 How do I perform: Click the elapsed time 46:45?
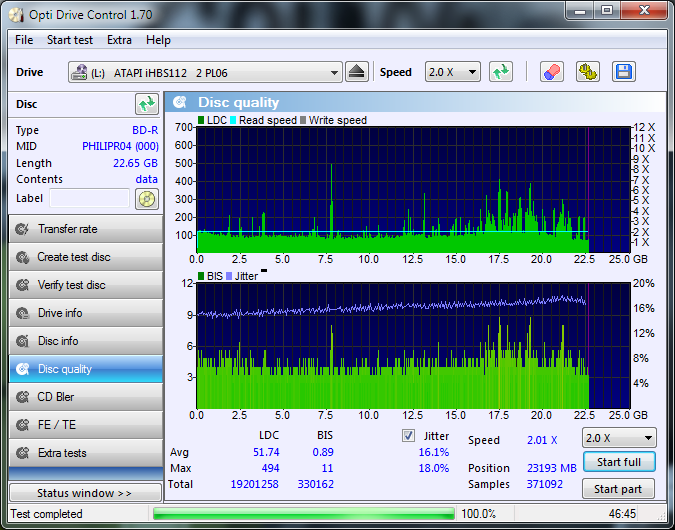click(x=622, y=514)
